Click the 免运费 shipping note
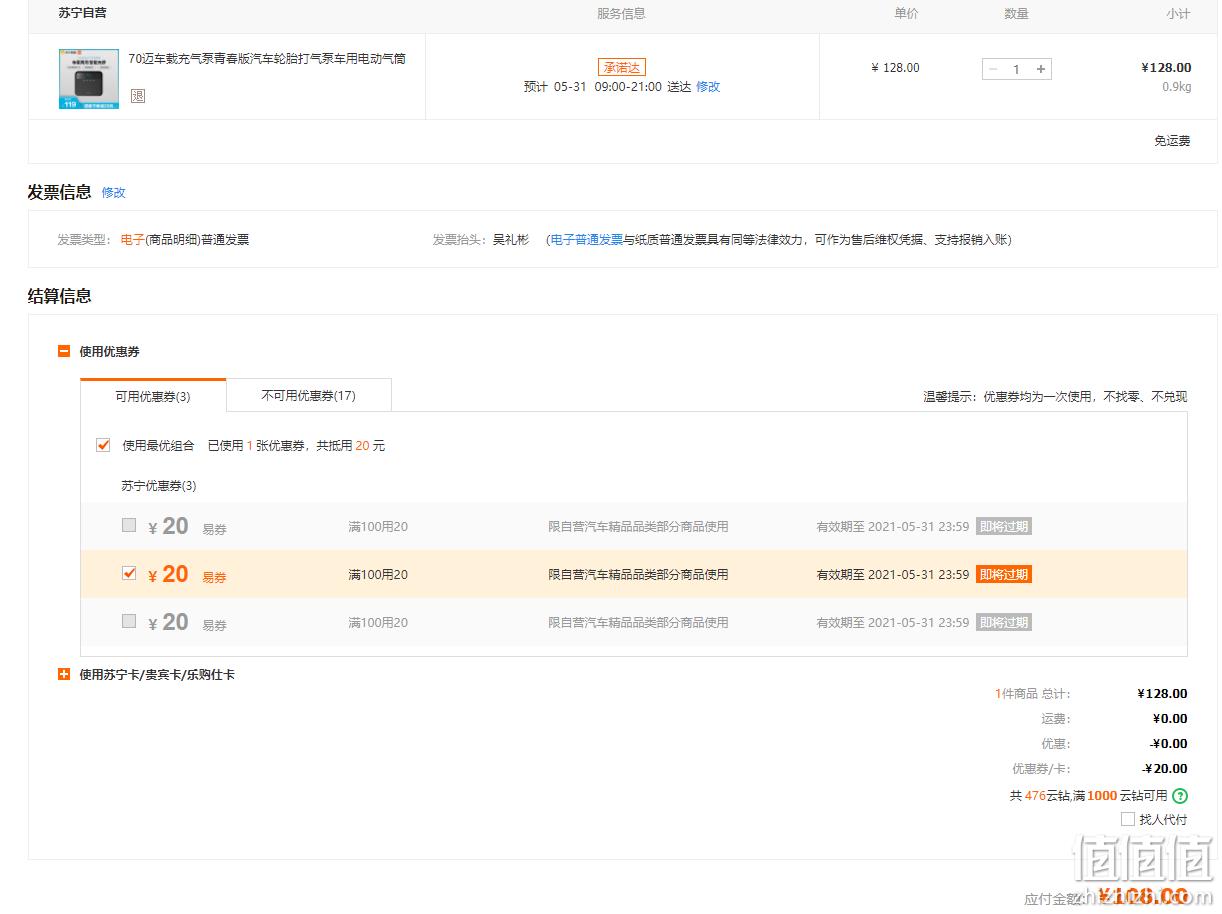 click(x=1172, y=141)
